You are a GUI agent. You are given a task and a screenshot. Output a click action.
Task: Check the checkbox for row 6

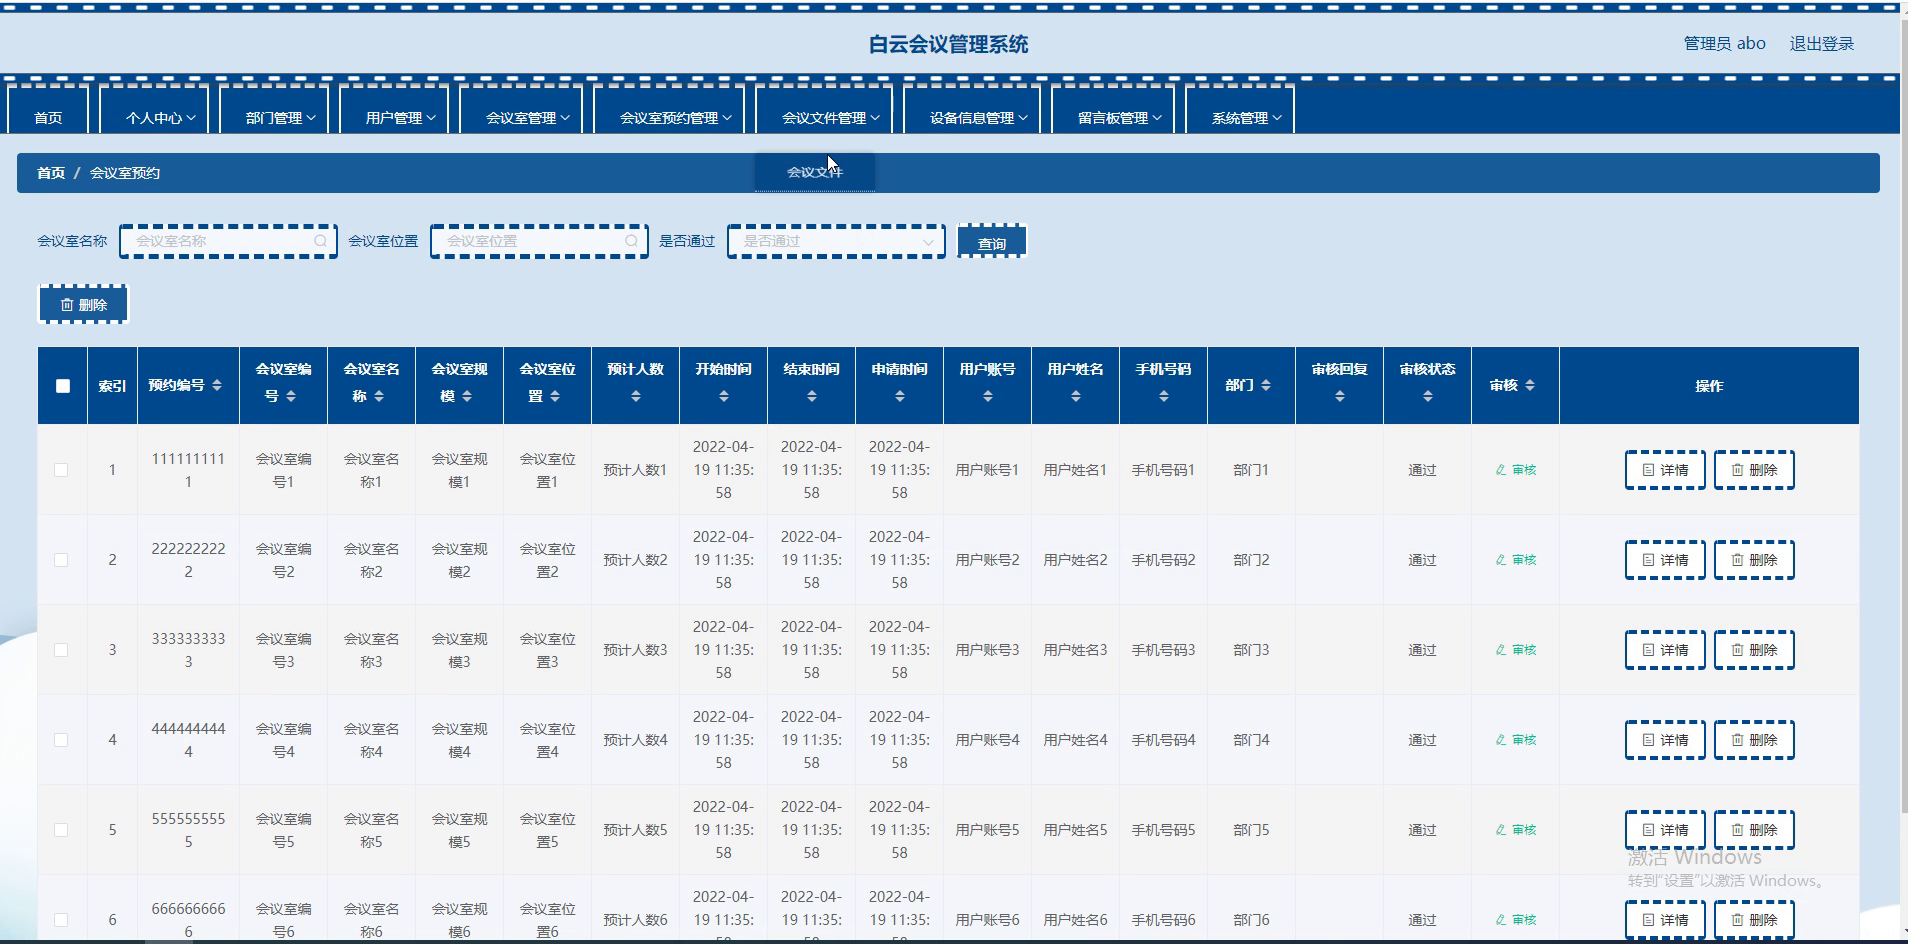tap(61, 920)
